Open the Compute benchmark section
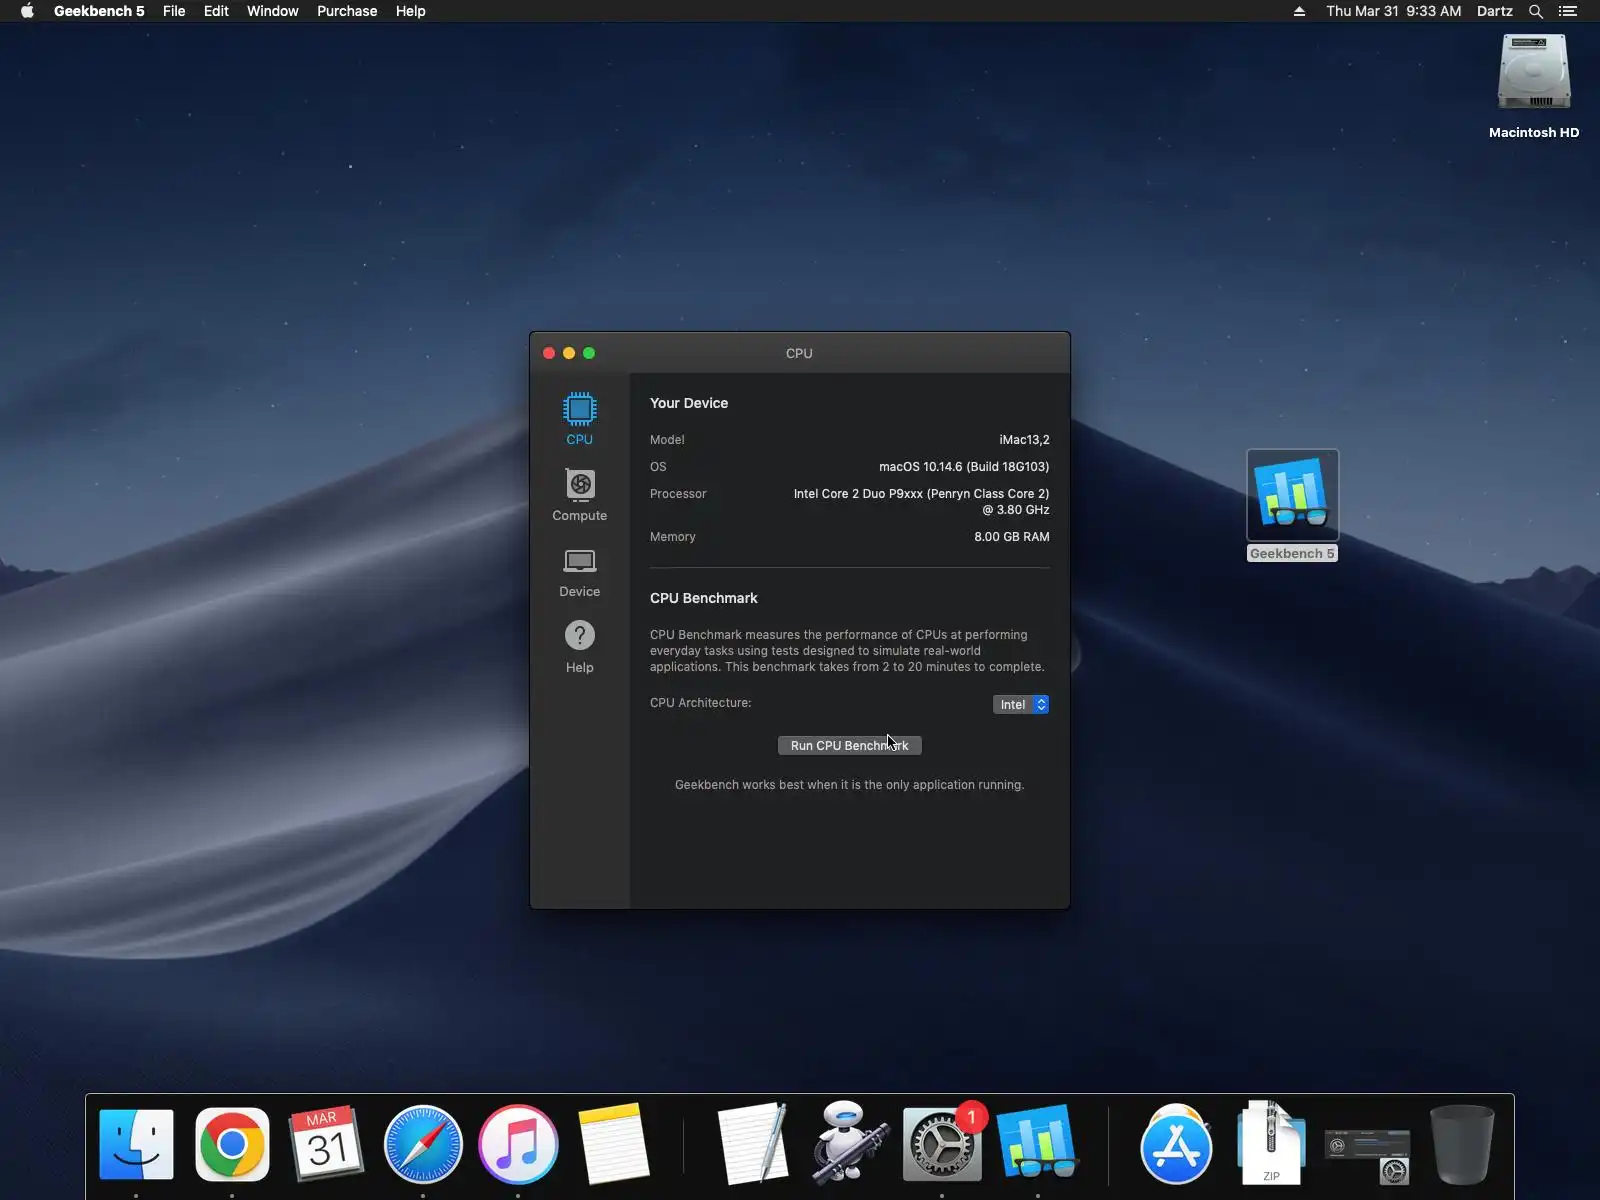The width and height of the screenshot is (1600, 1200). pos(579,495)
